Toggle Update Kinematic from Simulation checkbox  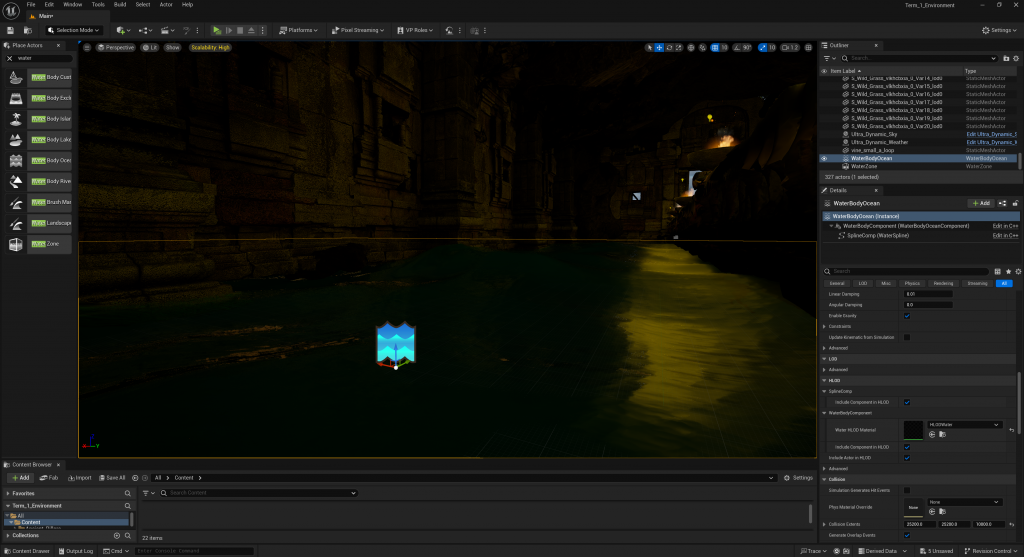906,338
